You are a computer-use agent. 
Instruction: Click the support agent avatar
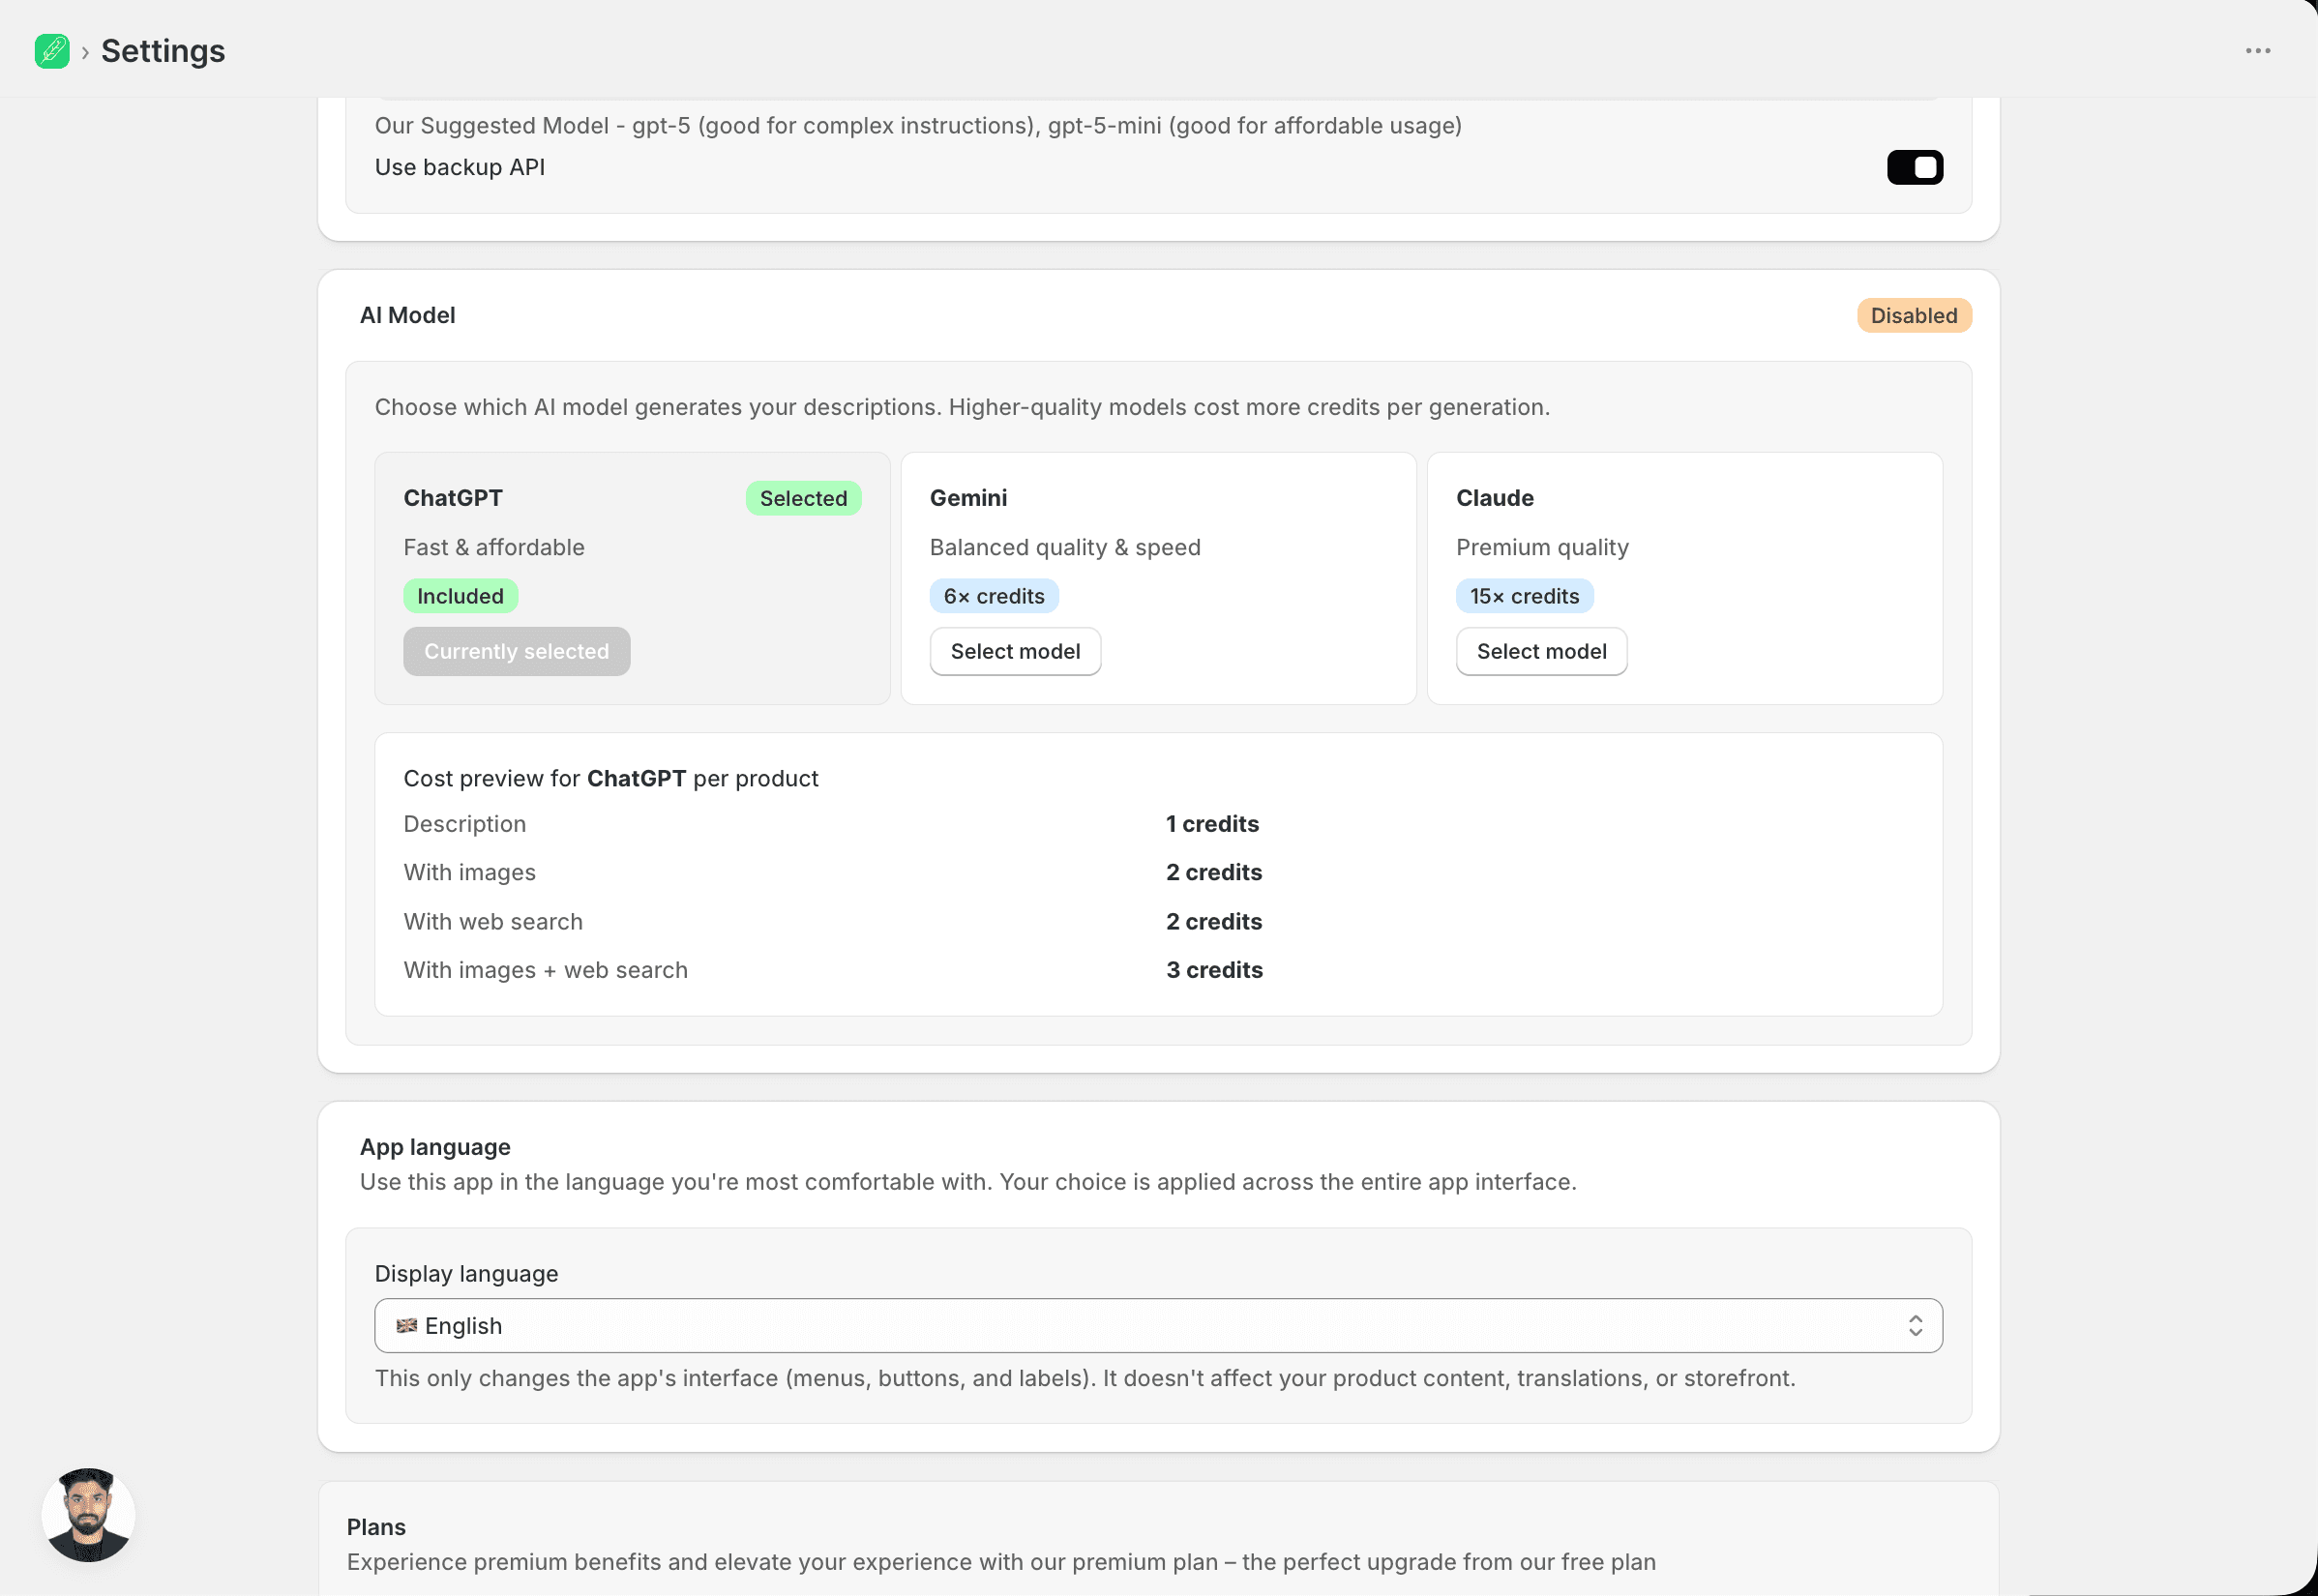[x=88, y=1514]
